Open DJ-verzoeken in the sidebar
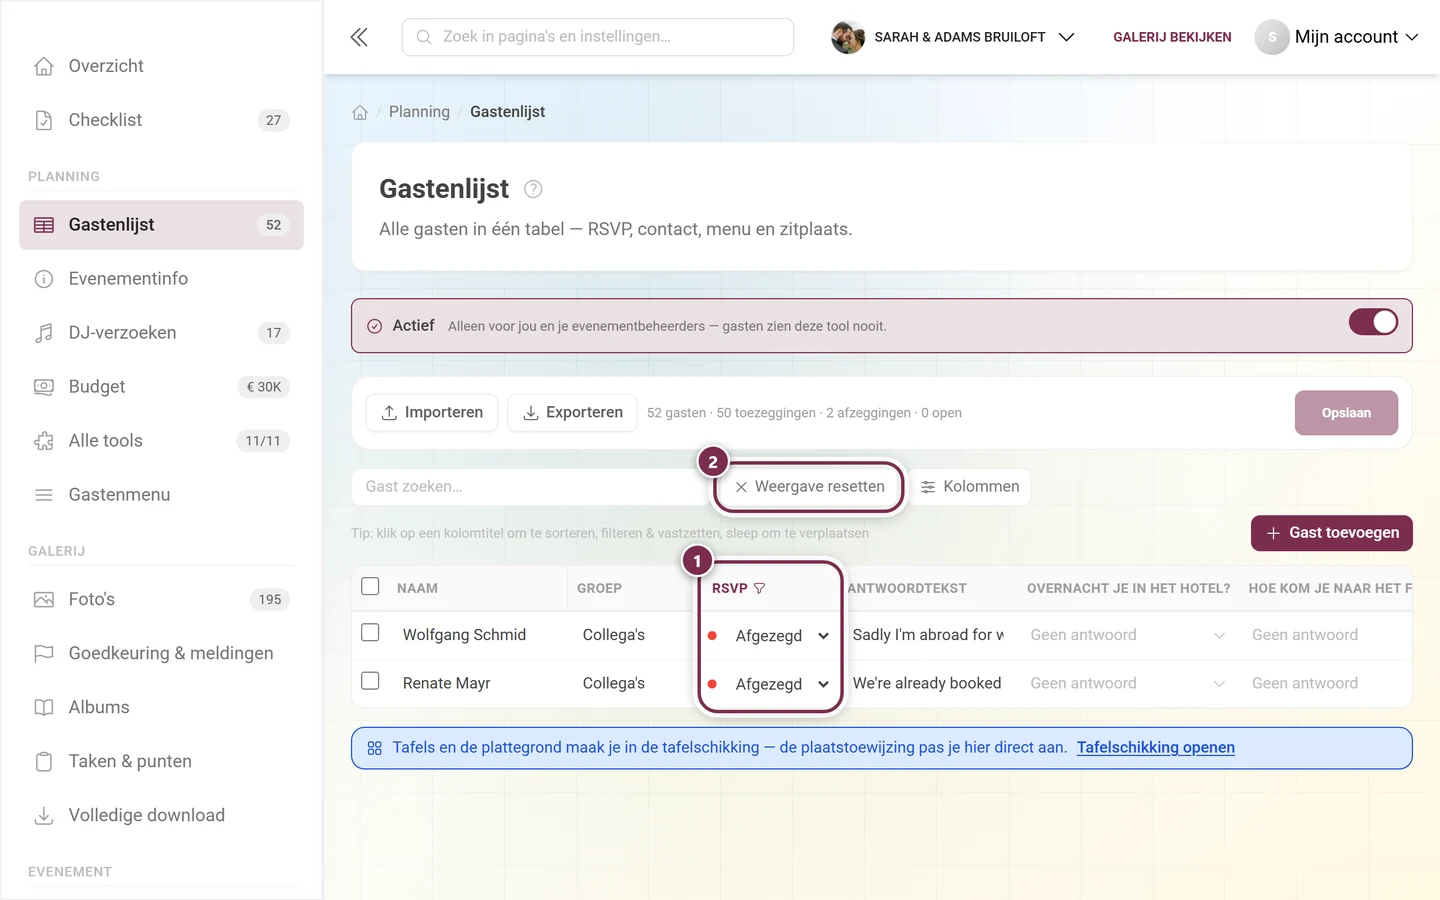The height and width of the screenshot is (900, 1440). 161,333
